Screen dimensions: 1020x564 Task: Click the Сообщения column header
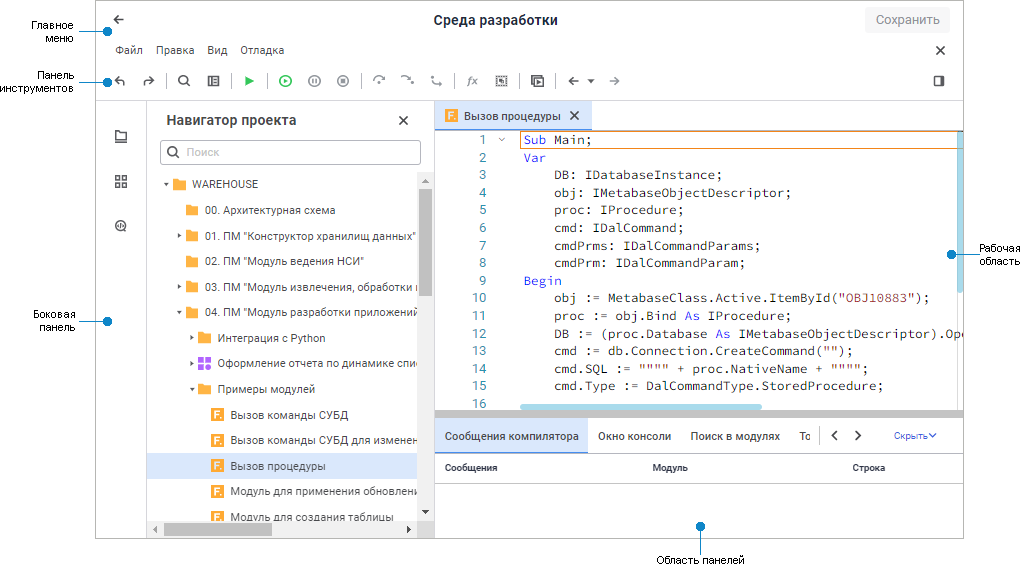tap(471, 468)
